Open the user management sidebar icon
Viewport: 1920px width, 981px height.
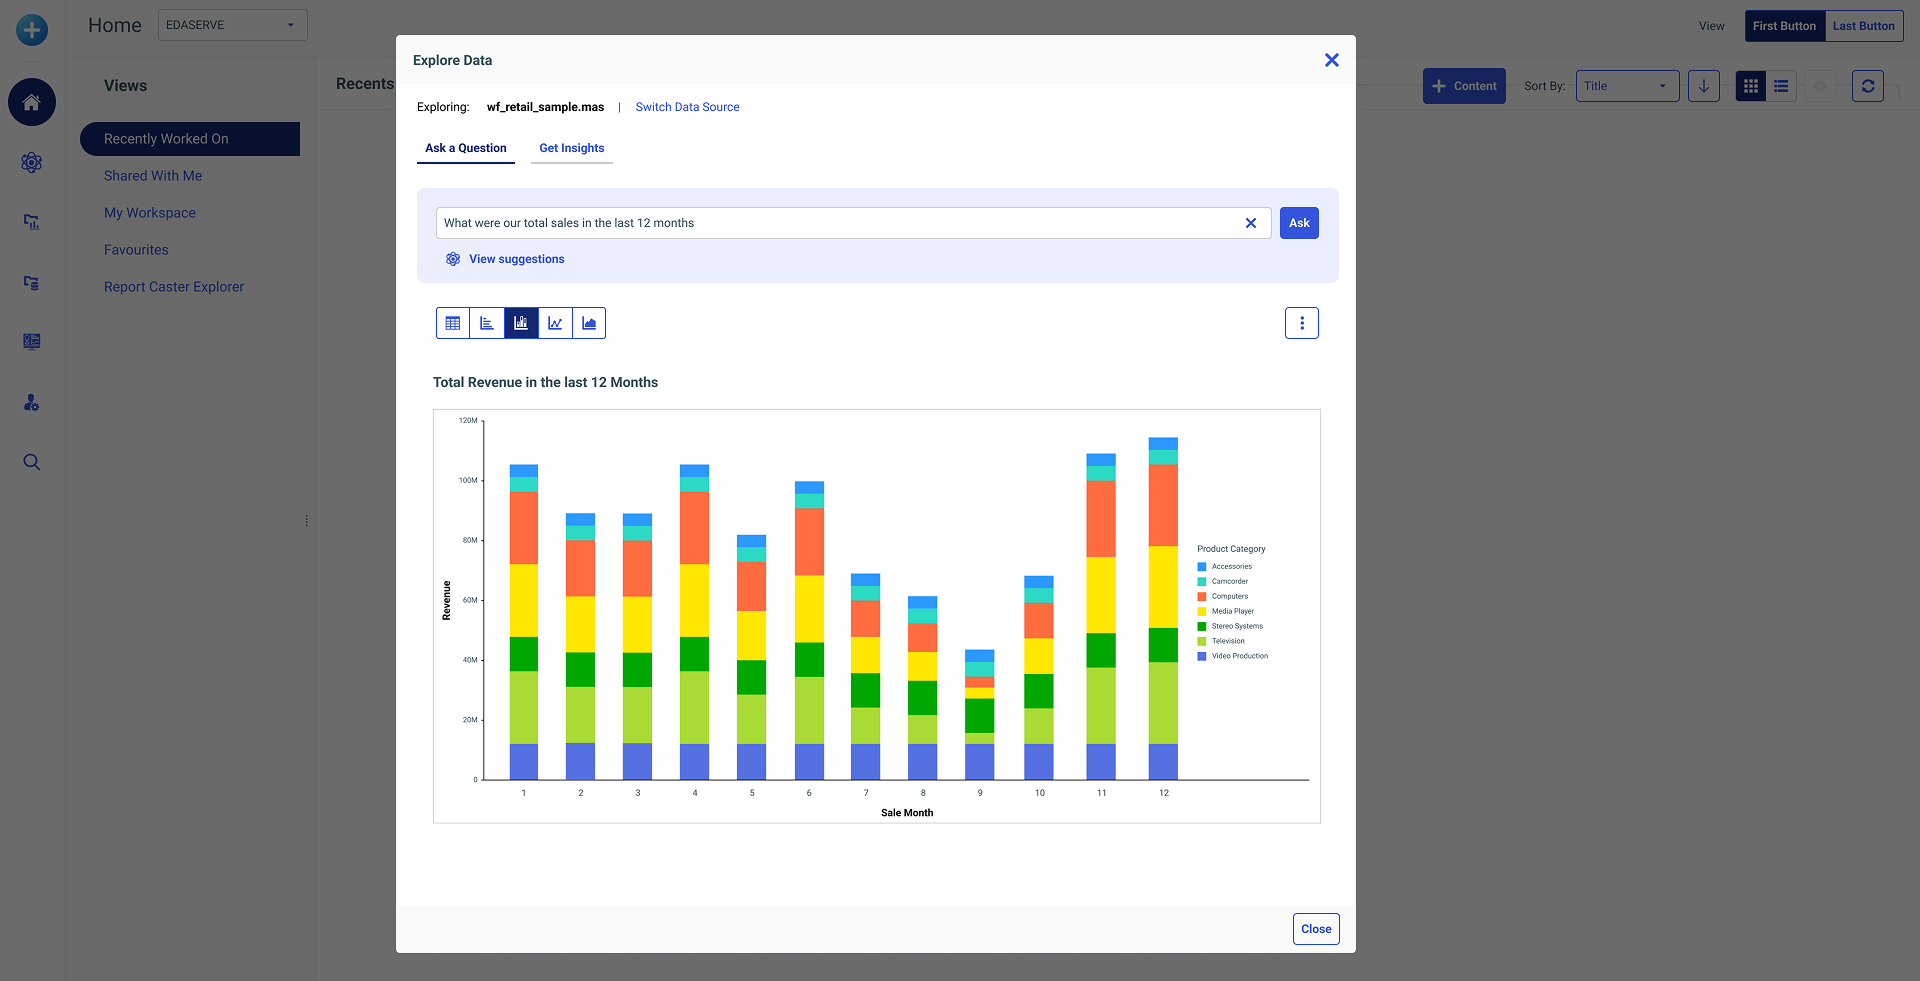[x=32, y=402]
